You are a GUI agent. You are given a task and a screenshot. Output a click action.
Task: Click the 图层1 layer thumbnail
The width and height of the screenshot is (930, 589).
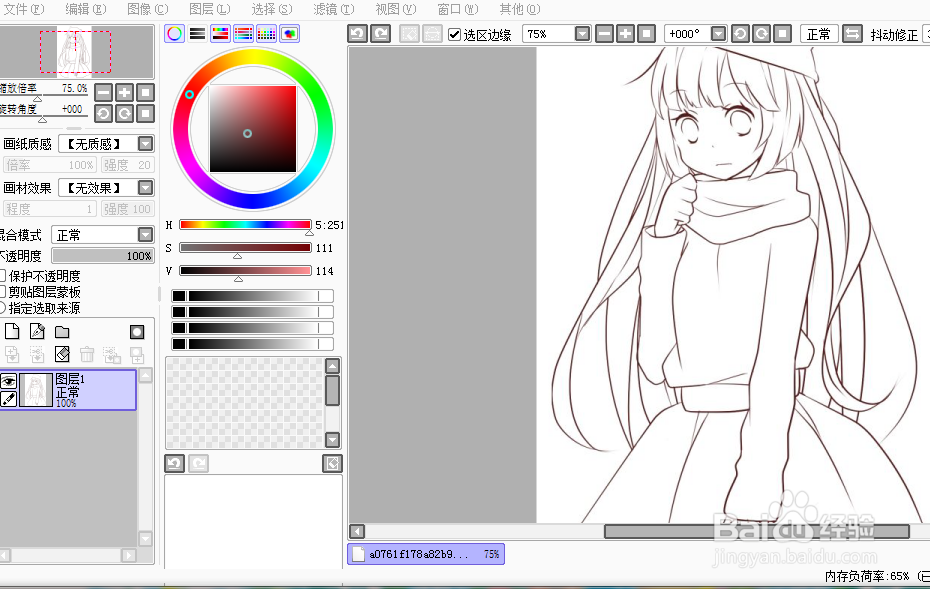point(36,390)
